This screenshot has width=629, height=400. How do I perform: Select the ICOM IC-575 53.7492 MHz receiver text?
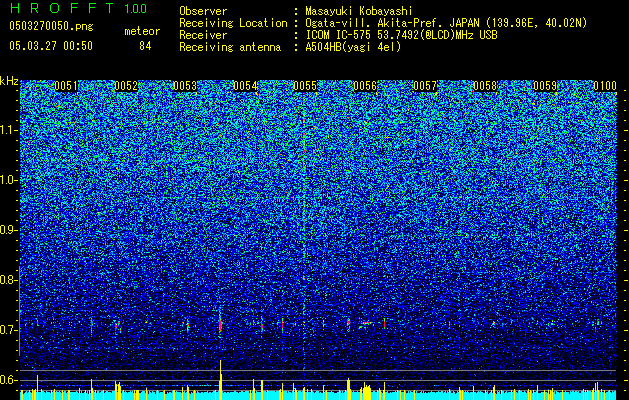[401, 35]
